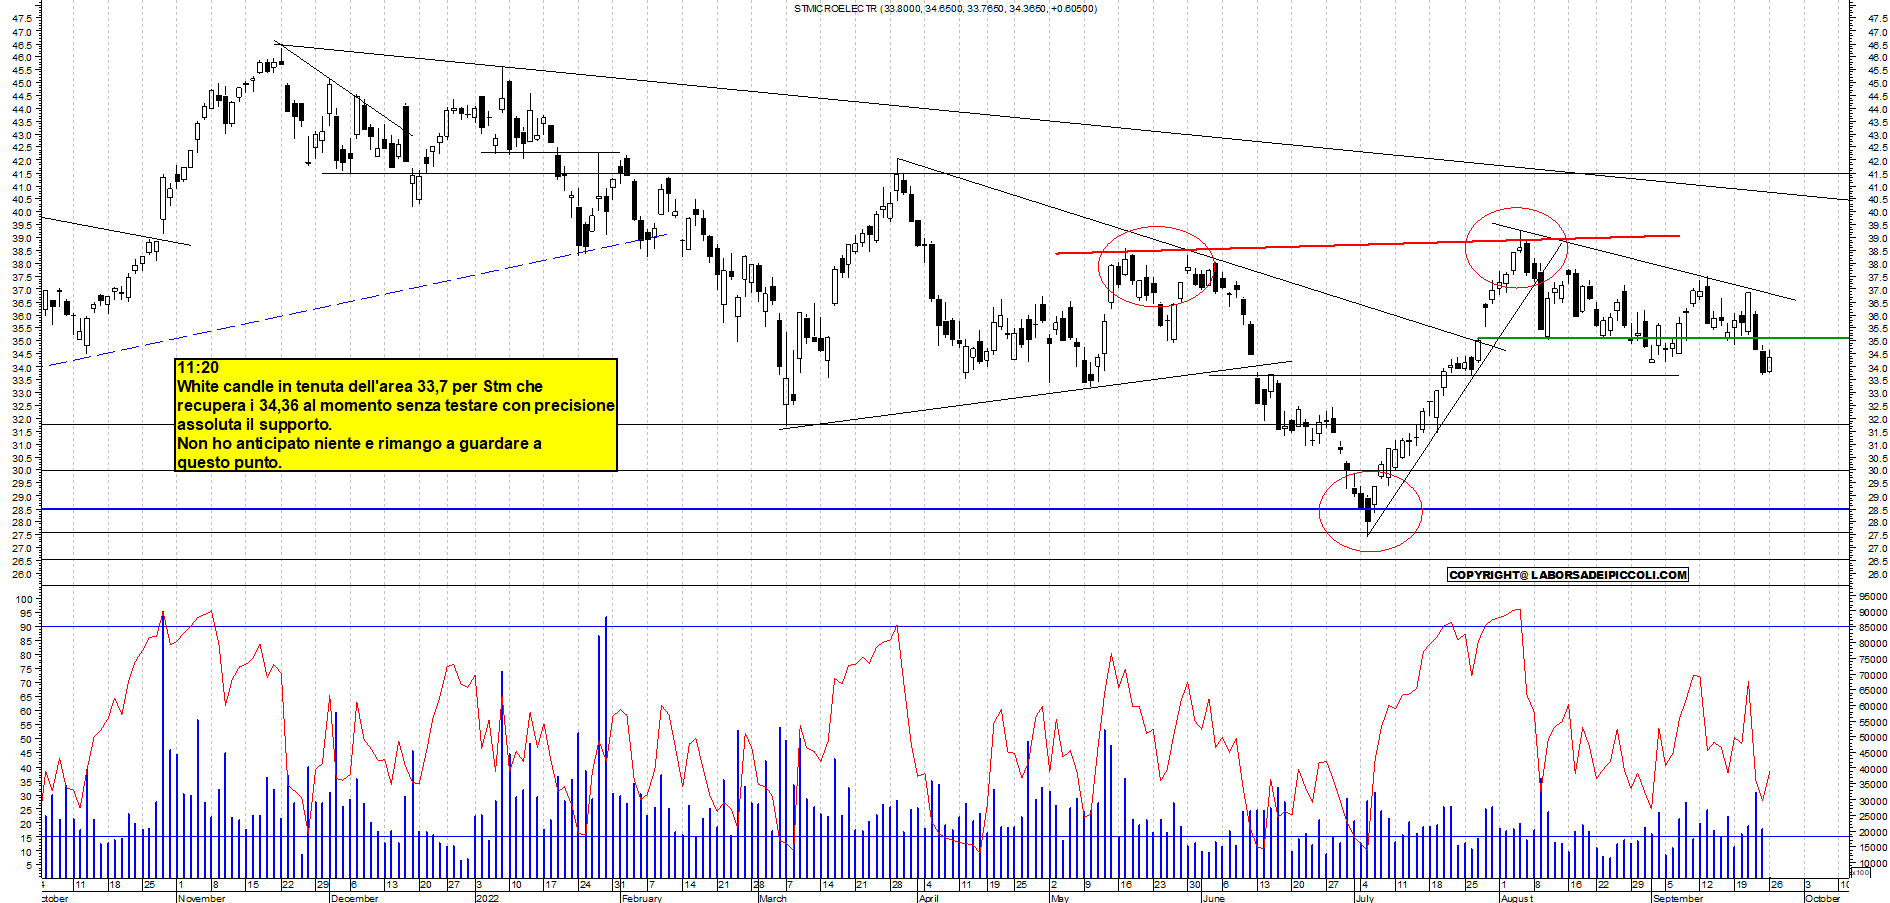This screenshot has height=903, width=1890.
Task: Click the May month label on time axis
Action: click(x=1060, y=898)
